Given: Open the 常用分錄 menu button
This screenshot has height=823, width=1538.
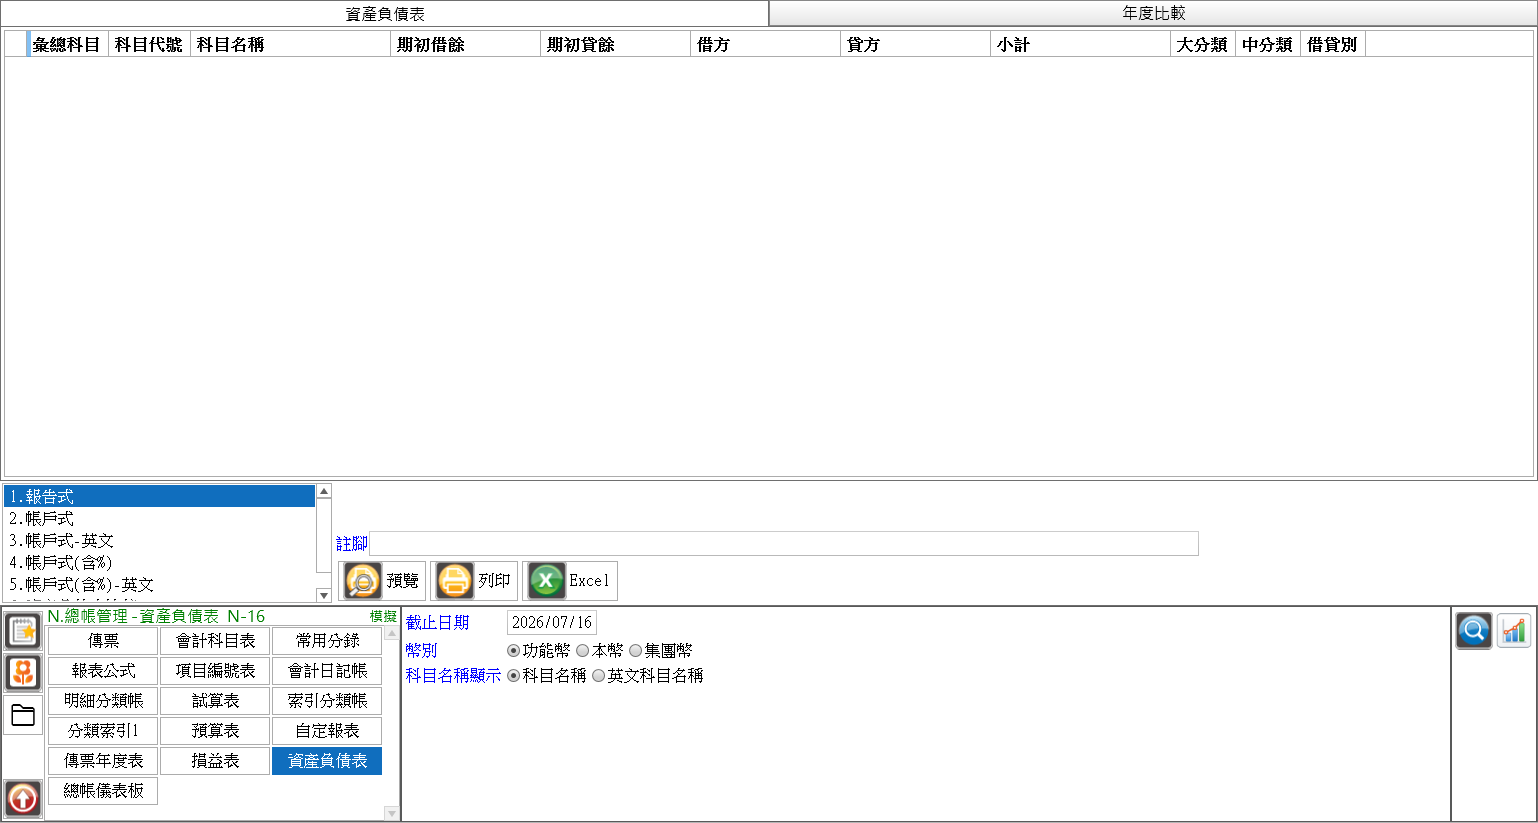Looking at the screenshot, I should (x=327, y=641).
